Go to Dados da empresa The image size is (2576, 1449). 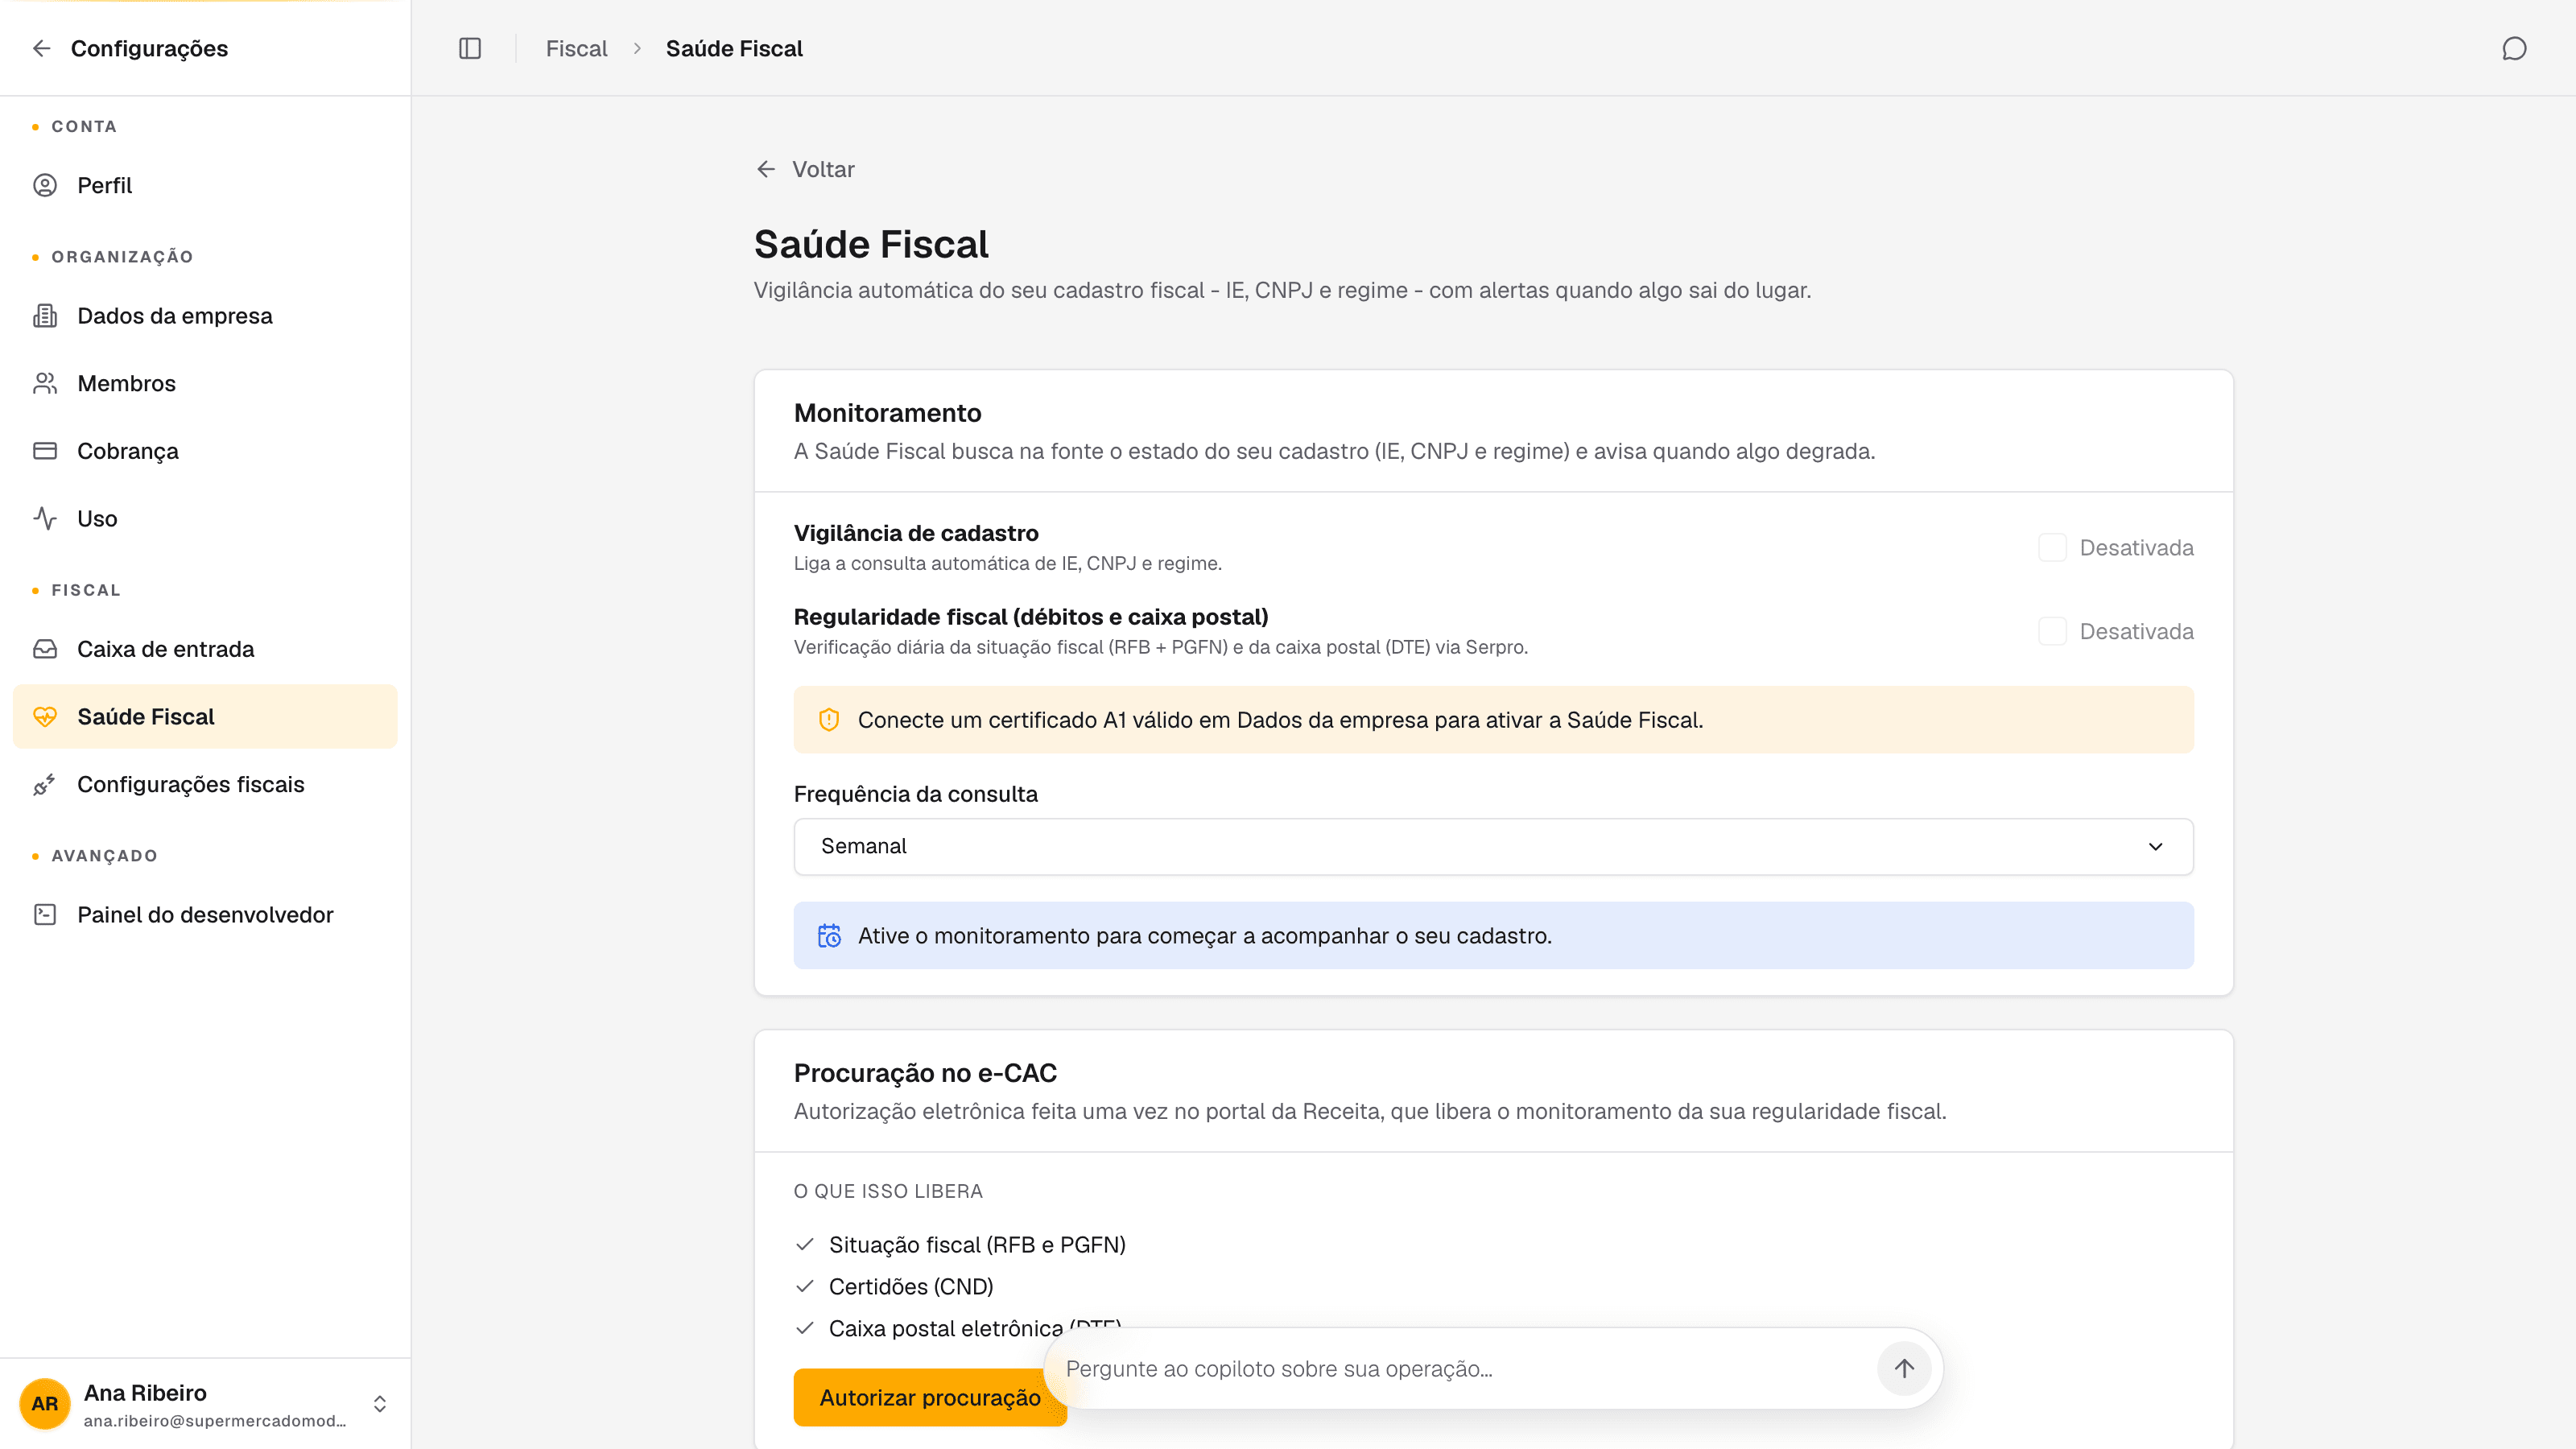coord(205,316)
